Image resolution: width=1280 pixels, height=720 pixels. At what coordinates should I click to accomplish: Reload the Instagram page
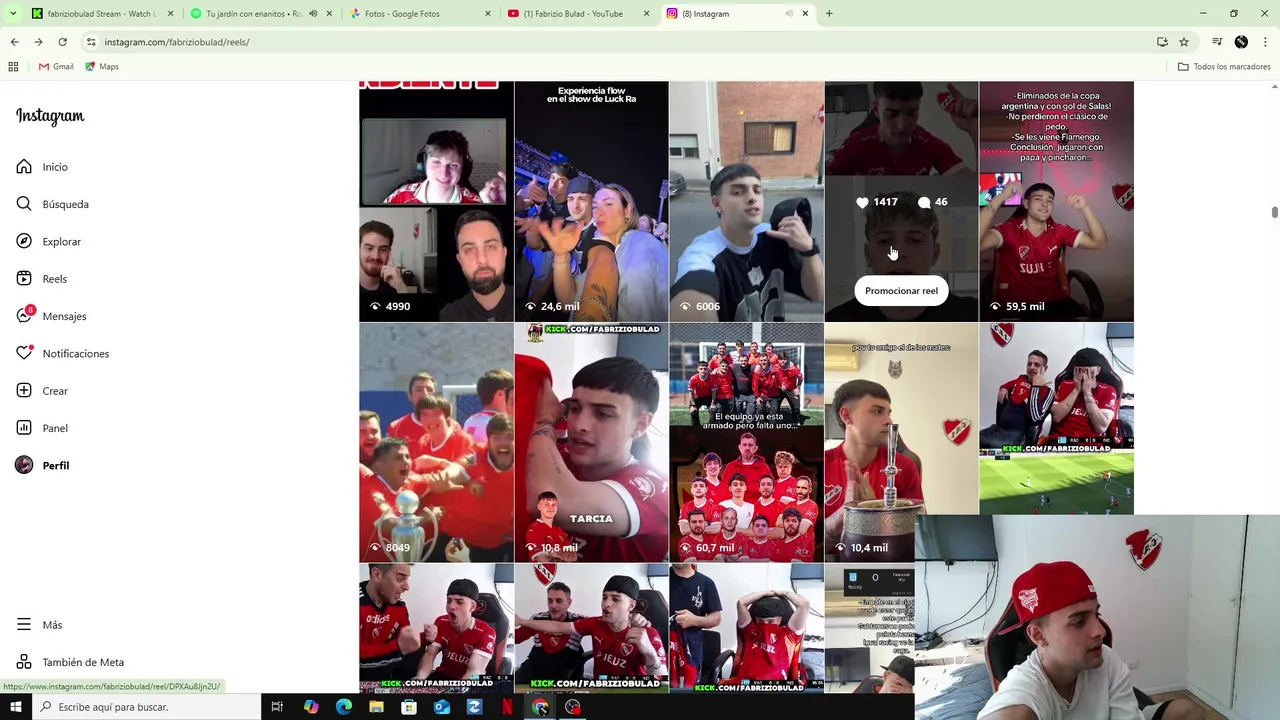click(62, 42)
